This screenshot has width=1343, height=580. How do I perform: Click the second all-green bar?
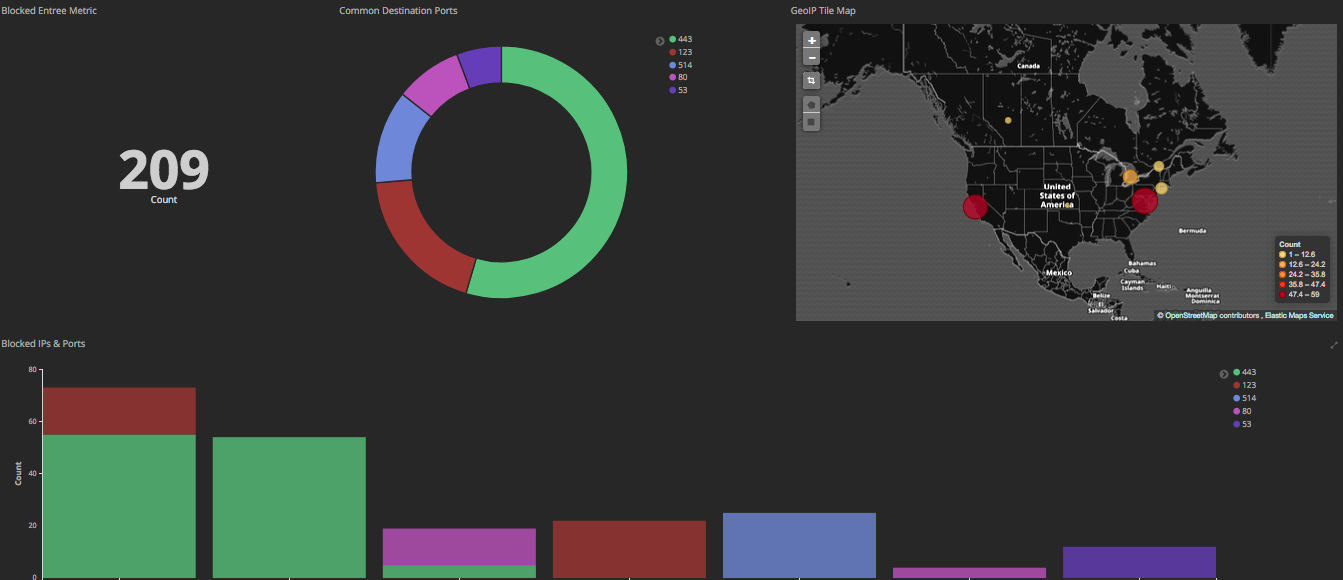click(289, 507)
